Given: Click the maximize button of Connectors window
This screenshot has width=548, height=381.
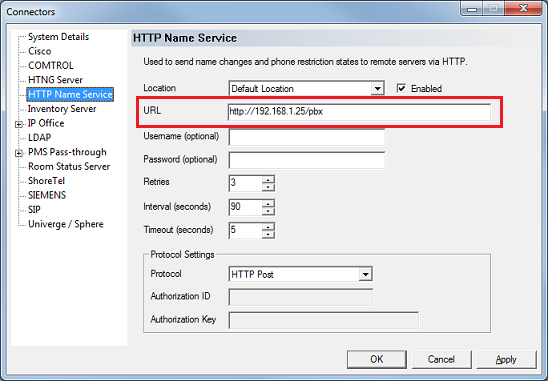Looking at the screenshot, I should [494, 8].
